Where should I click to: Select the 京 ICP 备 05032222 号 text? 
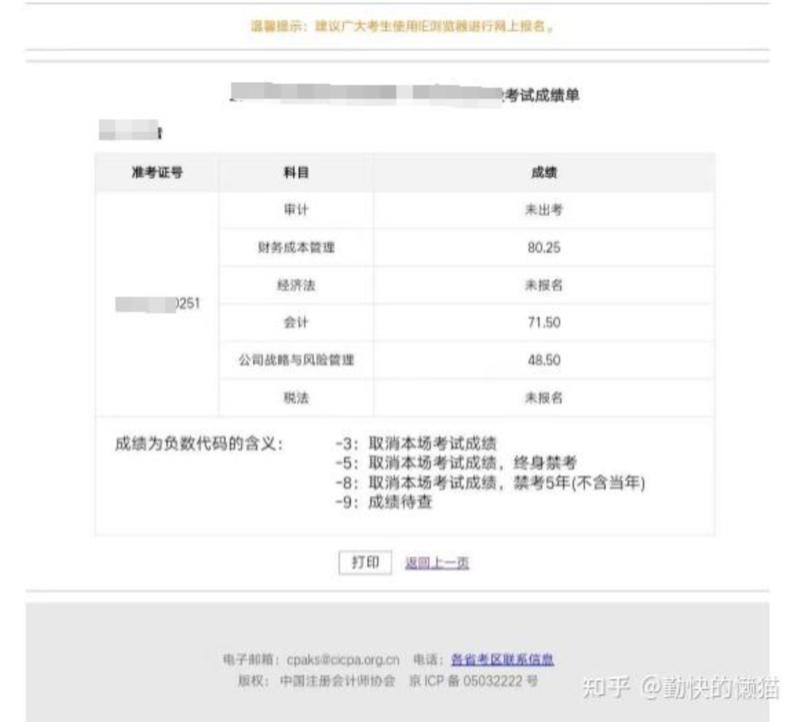473,681
